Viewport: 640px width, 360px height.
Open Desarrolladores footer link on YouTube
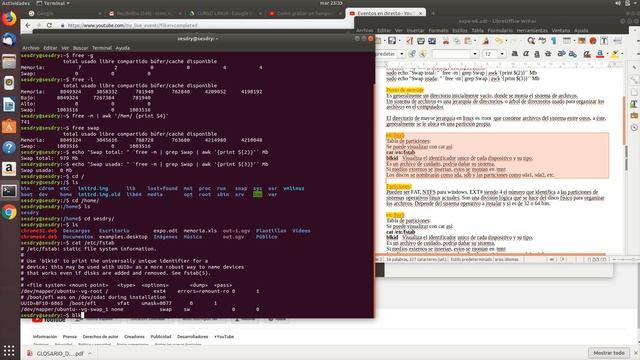pyautogui.click(x=192, y=337)
